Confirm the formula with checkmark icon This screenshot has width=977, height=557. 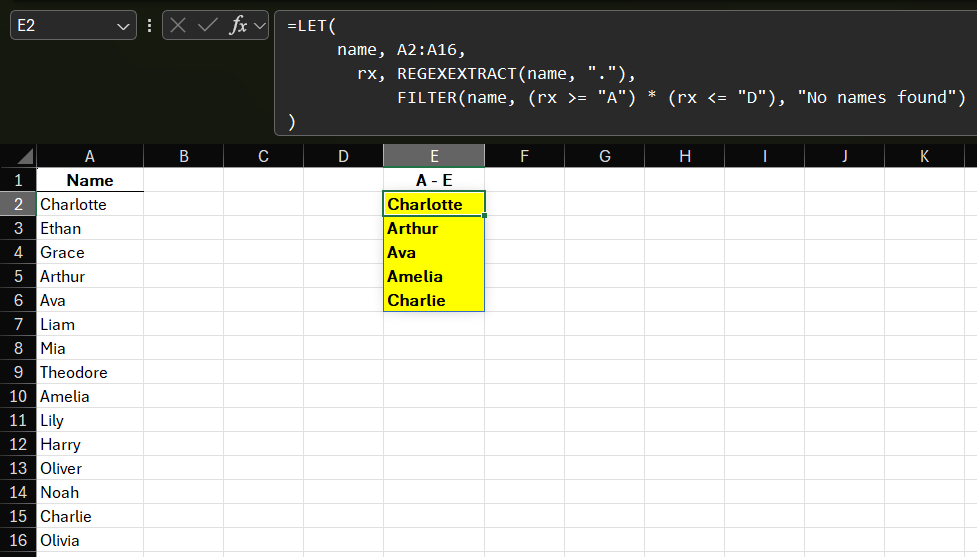point(207,26)
